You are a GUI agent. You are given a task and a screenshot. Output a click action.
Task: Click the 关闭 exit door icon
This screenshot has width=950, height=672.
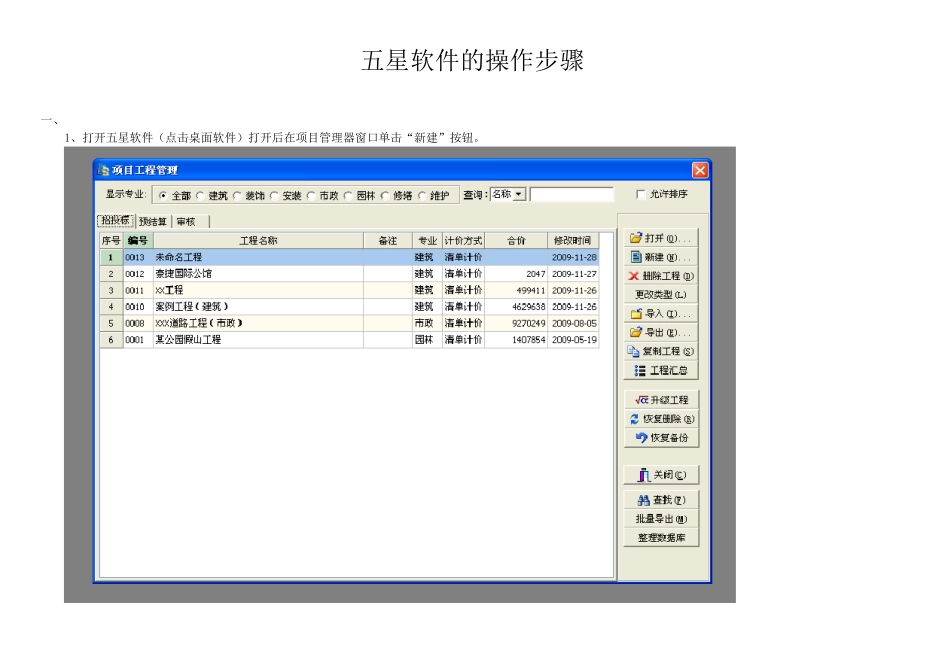pos(643,474)
